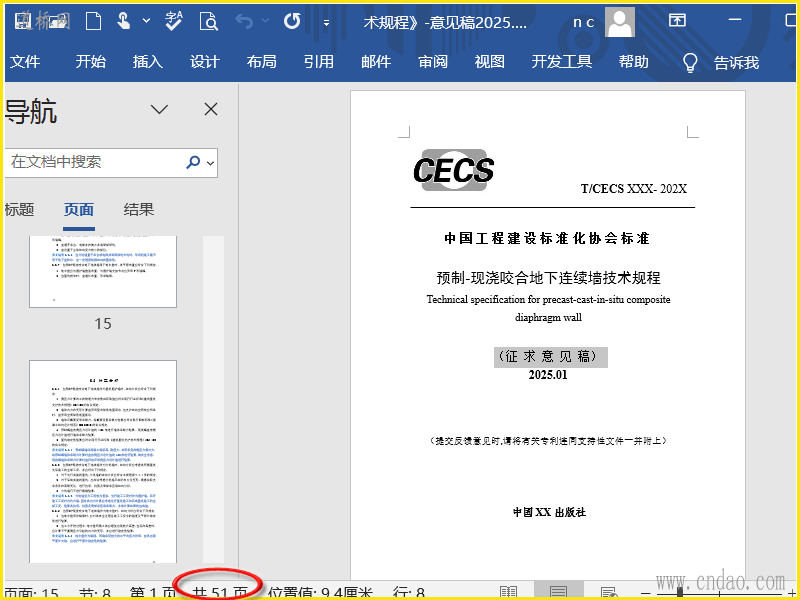Click the navigation pane vertical scrollbar
Viewport: 800px width, 600px height.
pyautogui.click(x=213, y=399)
